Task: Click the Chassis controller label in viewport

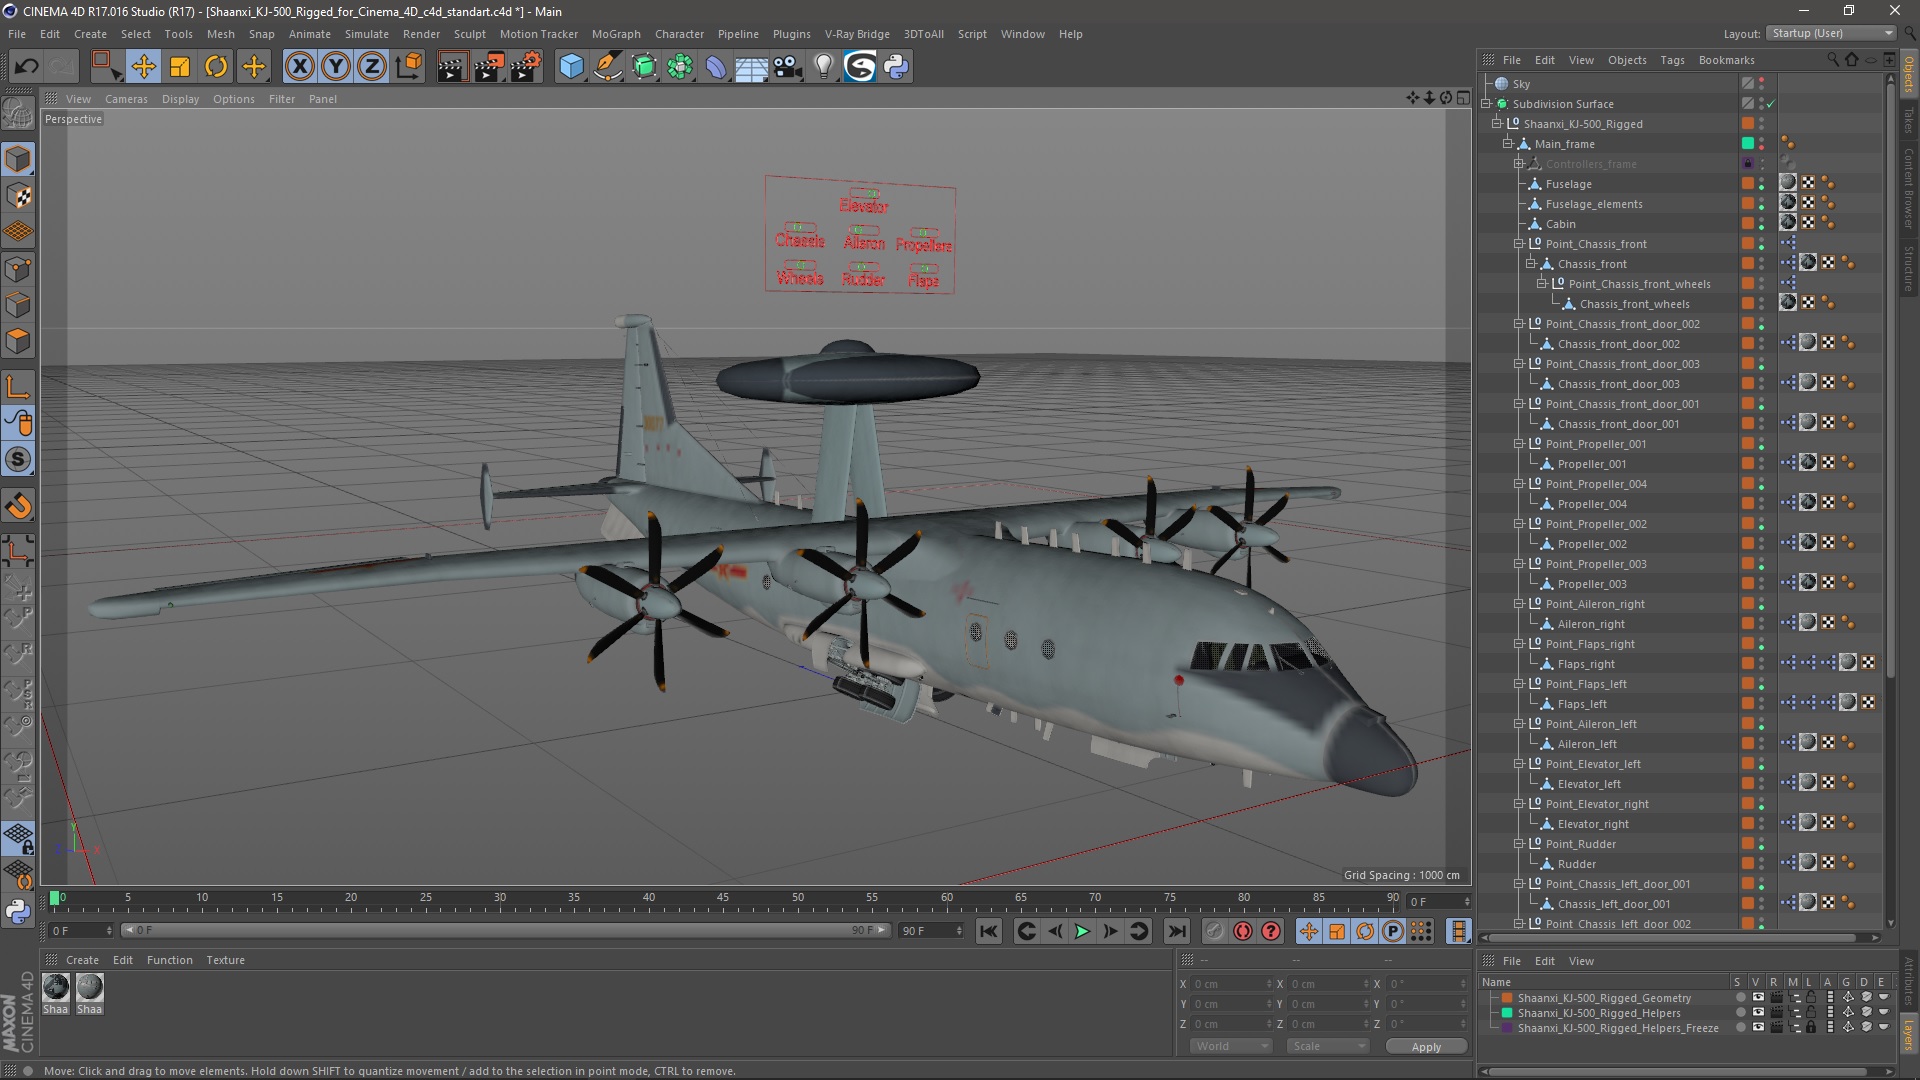Action: pyautogui.click(x=800, y=241)
